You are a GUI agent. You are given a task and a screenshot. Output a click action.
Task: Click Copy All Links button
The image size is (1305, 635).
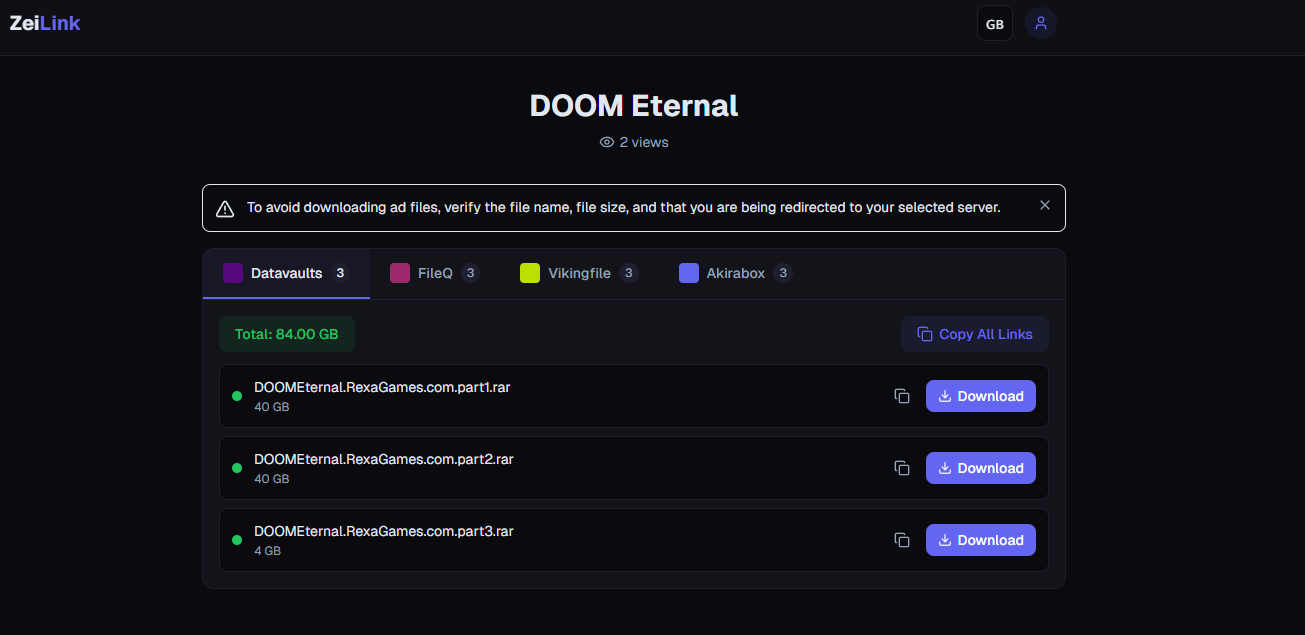click(x=975, y=334)
